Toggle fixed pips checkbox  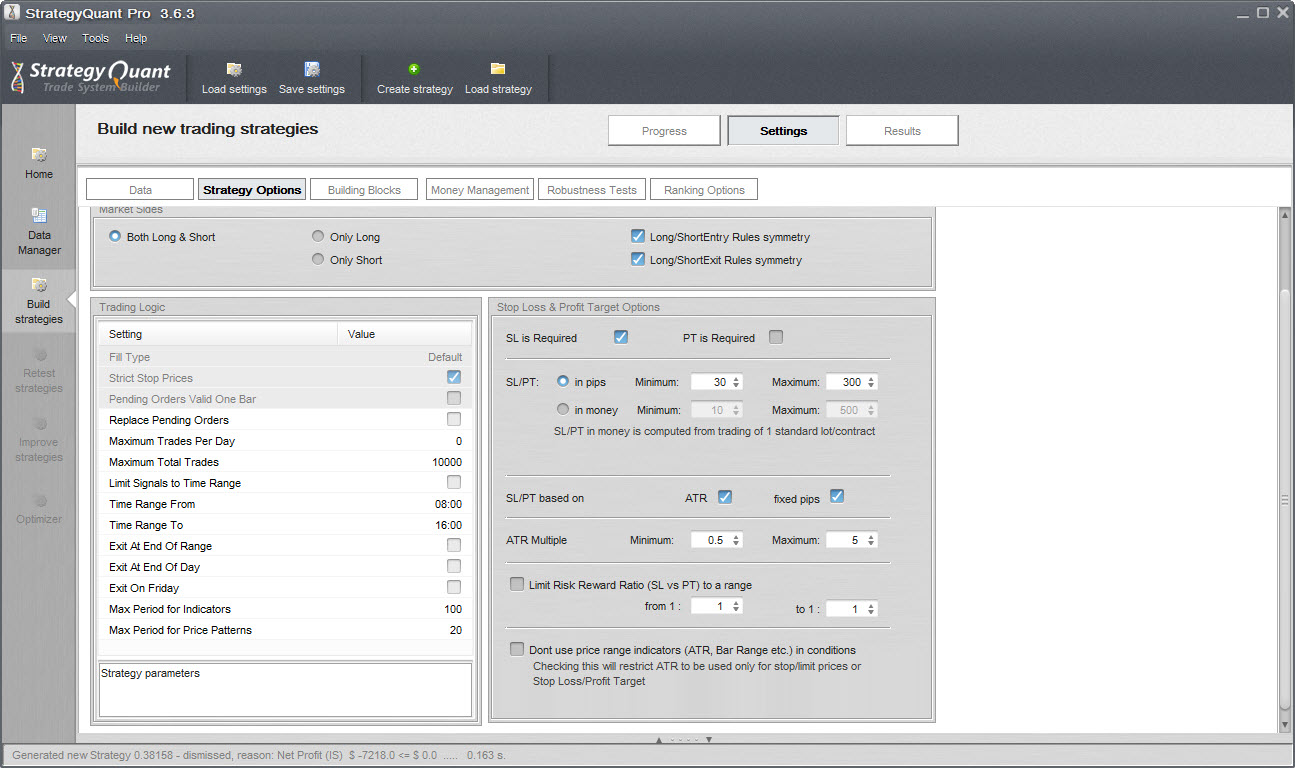(837, 497)
